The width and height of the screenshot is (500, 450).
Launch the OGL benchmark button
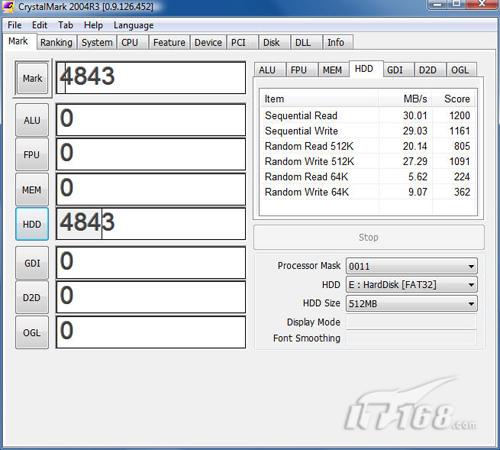pyautogui.click(x=32, y=332)
